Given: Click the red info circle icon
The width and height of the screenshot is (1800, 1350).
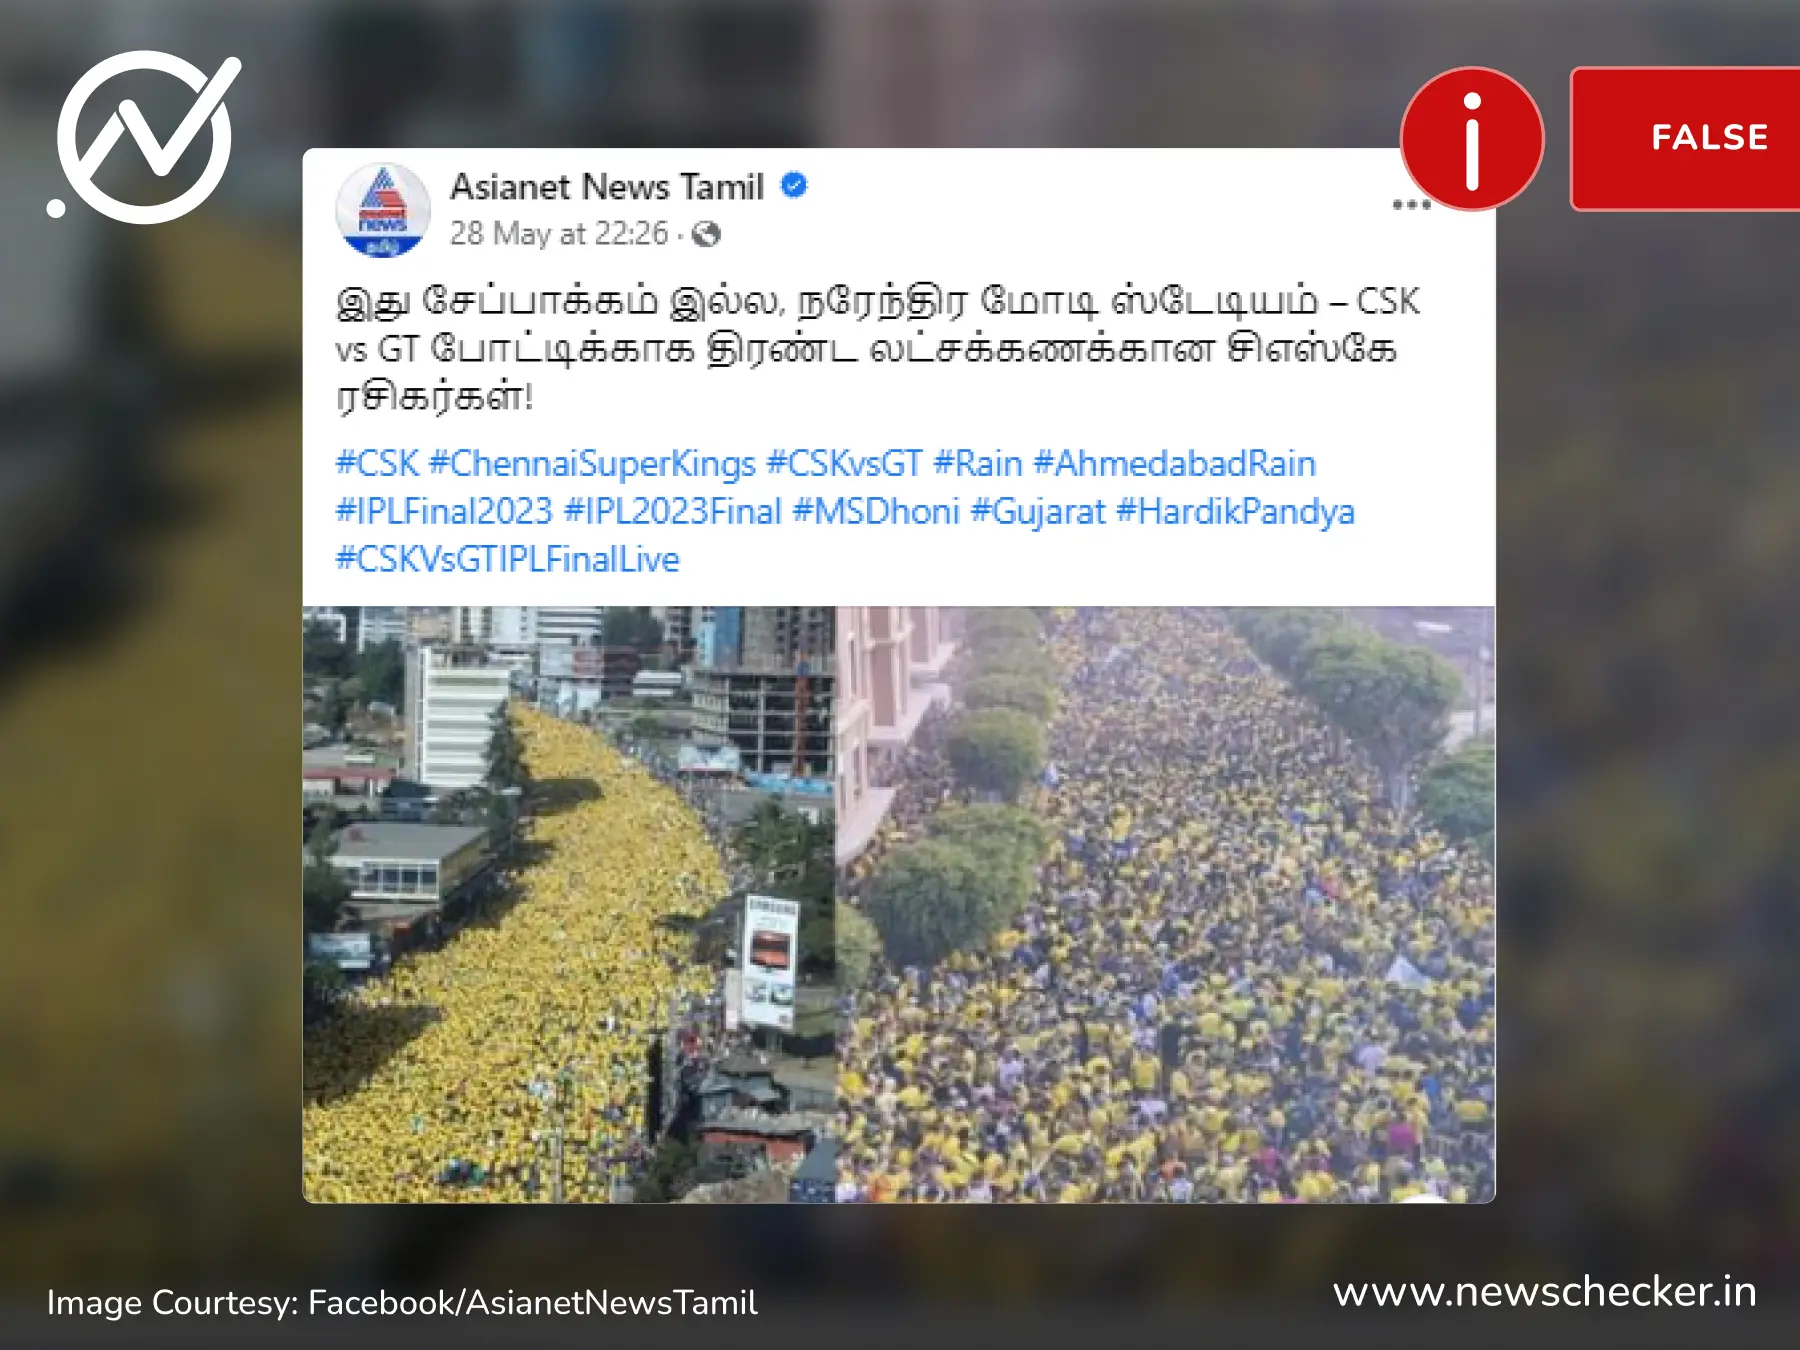Looking at the screenshot, I should click(x=1472, y=139).
